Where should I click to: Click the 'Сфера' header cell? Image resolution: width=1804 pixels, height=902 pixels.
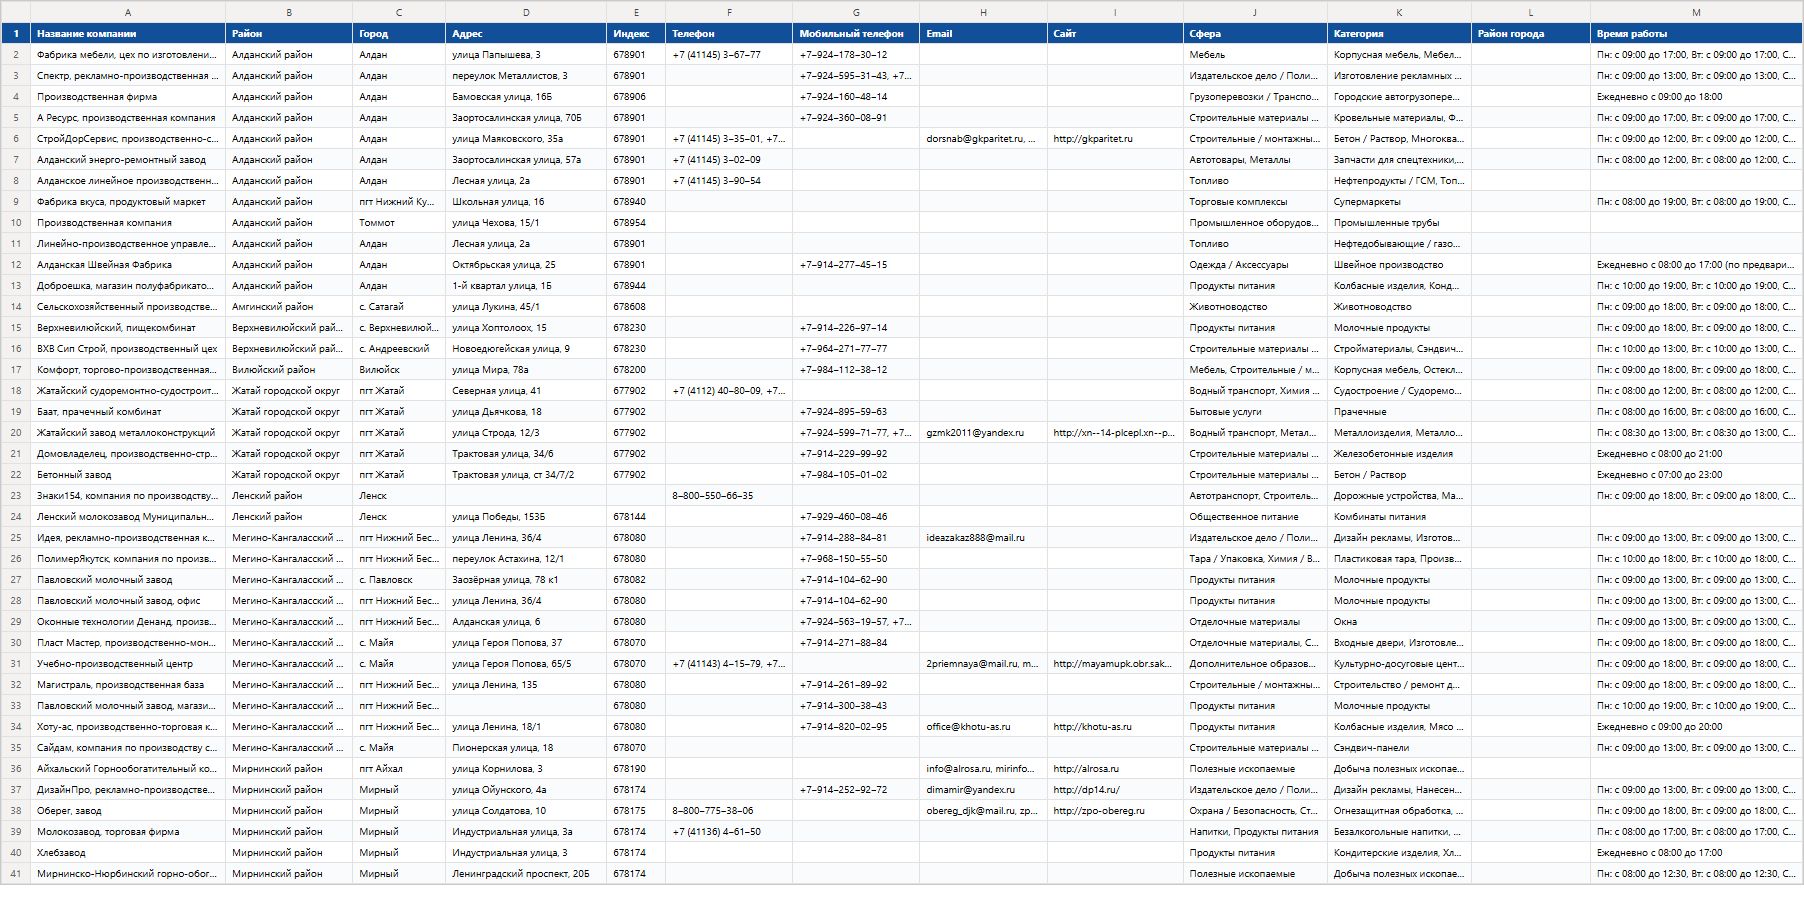(x=1255, y=34)
